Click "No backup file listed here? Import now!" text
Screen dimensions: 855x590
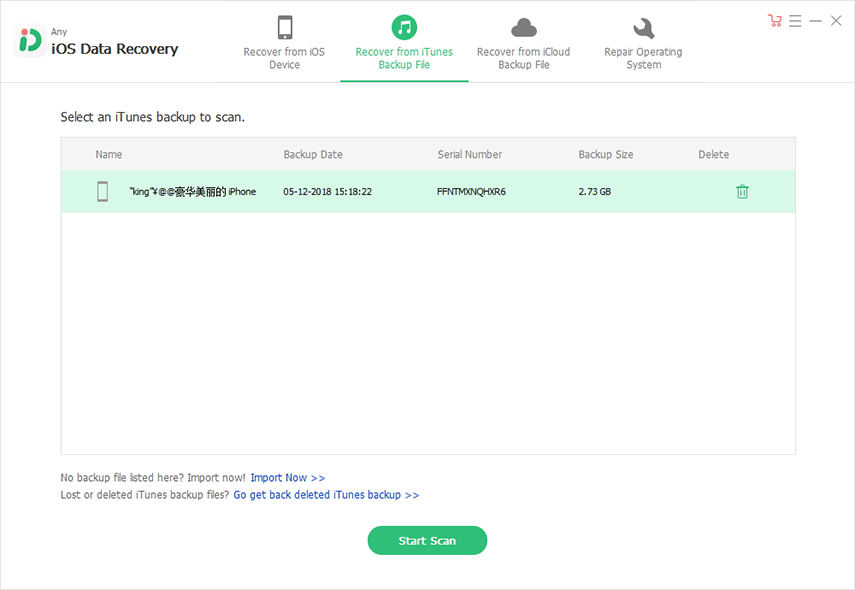pyautogui.click(x=153, y=478)
